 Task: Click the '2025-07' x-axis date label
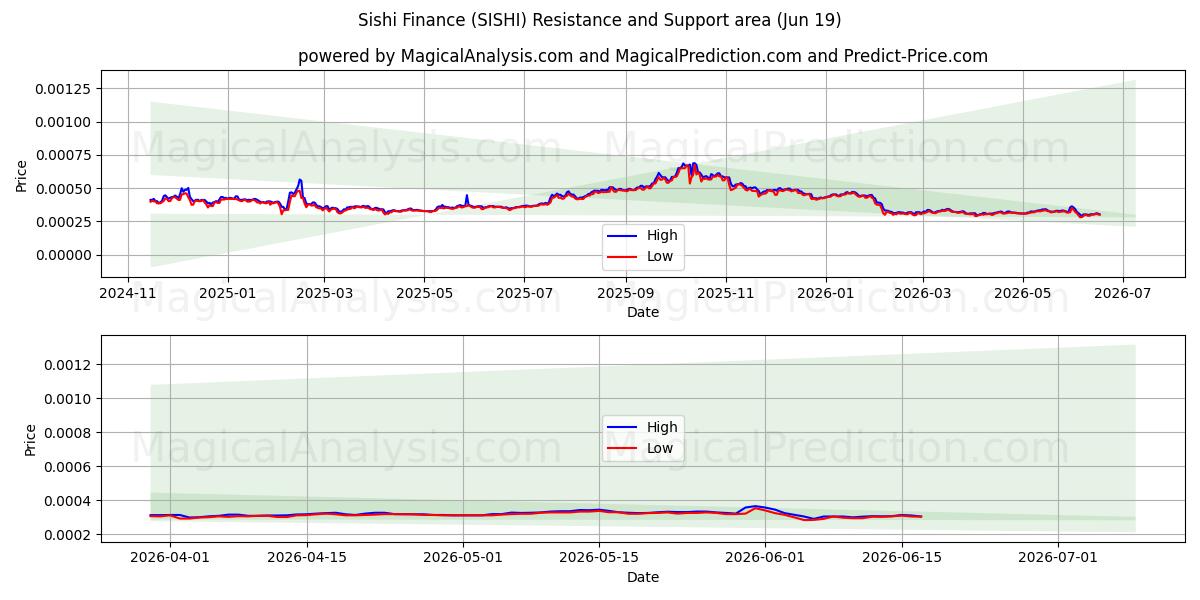524,294
